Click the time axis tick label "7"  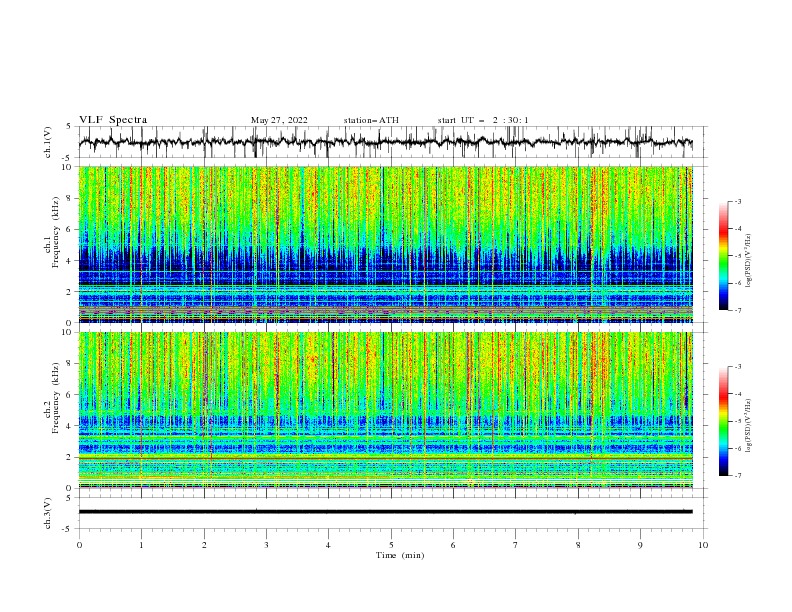[516, 545]
